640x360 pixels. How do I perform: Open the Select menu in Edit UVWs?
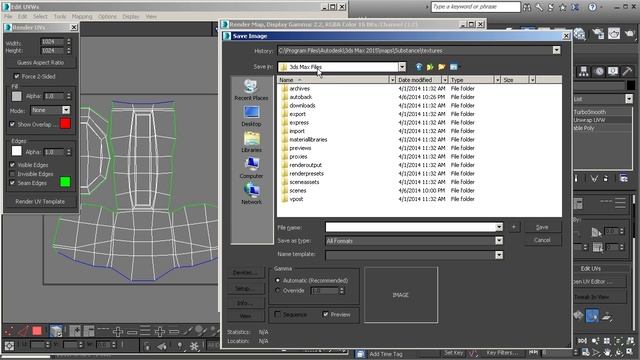pyautogui.click(x=40, y=16)
